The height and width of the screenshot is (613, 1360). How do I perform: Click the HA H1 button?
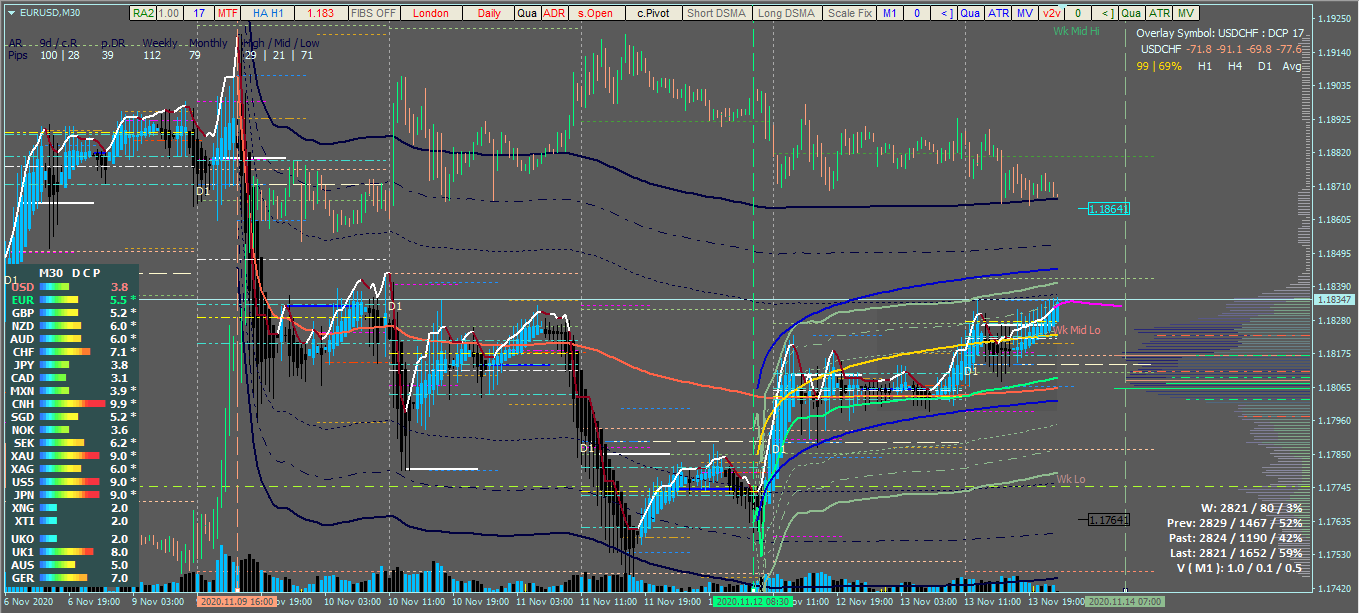268,13
